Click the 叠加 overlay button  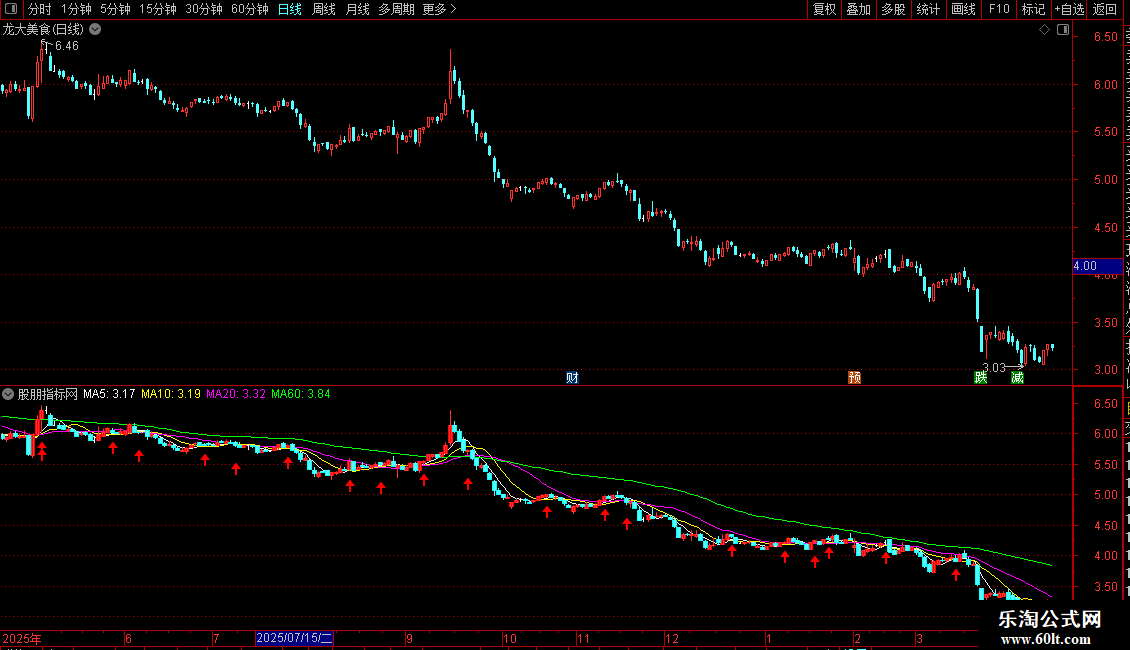tap(859, 9)
